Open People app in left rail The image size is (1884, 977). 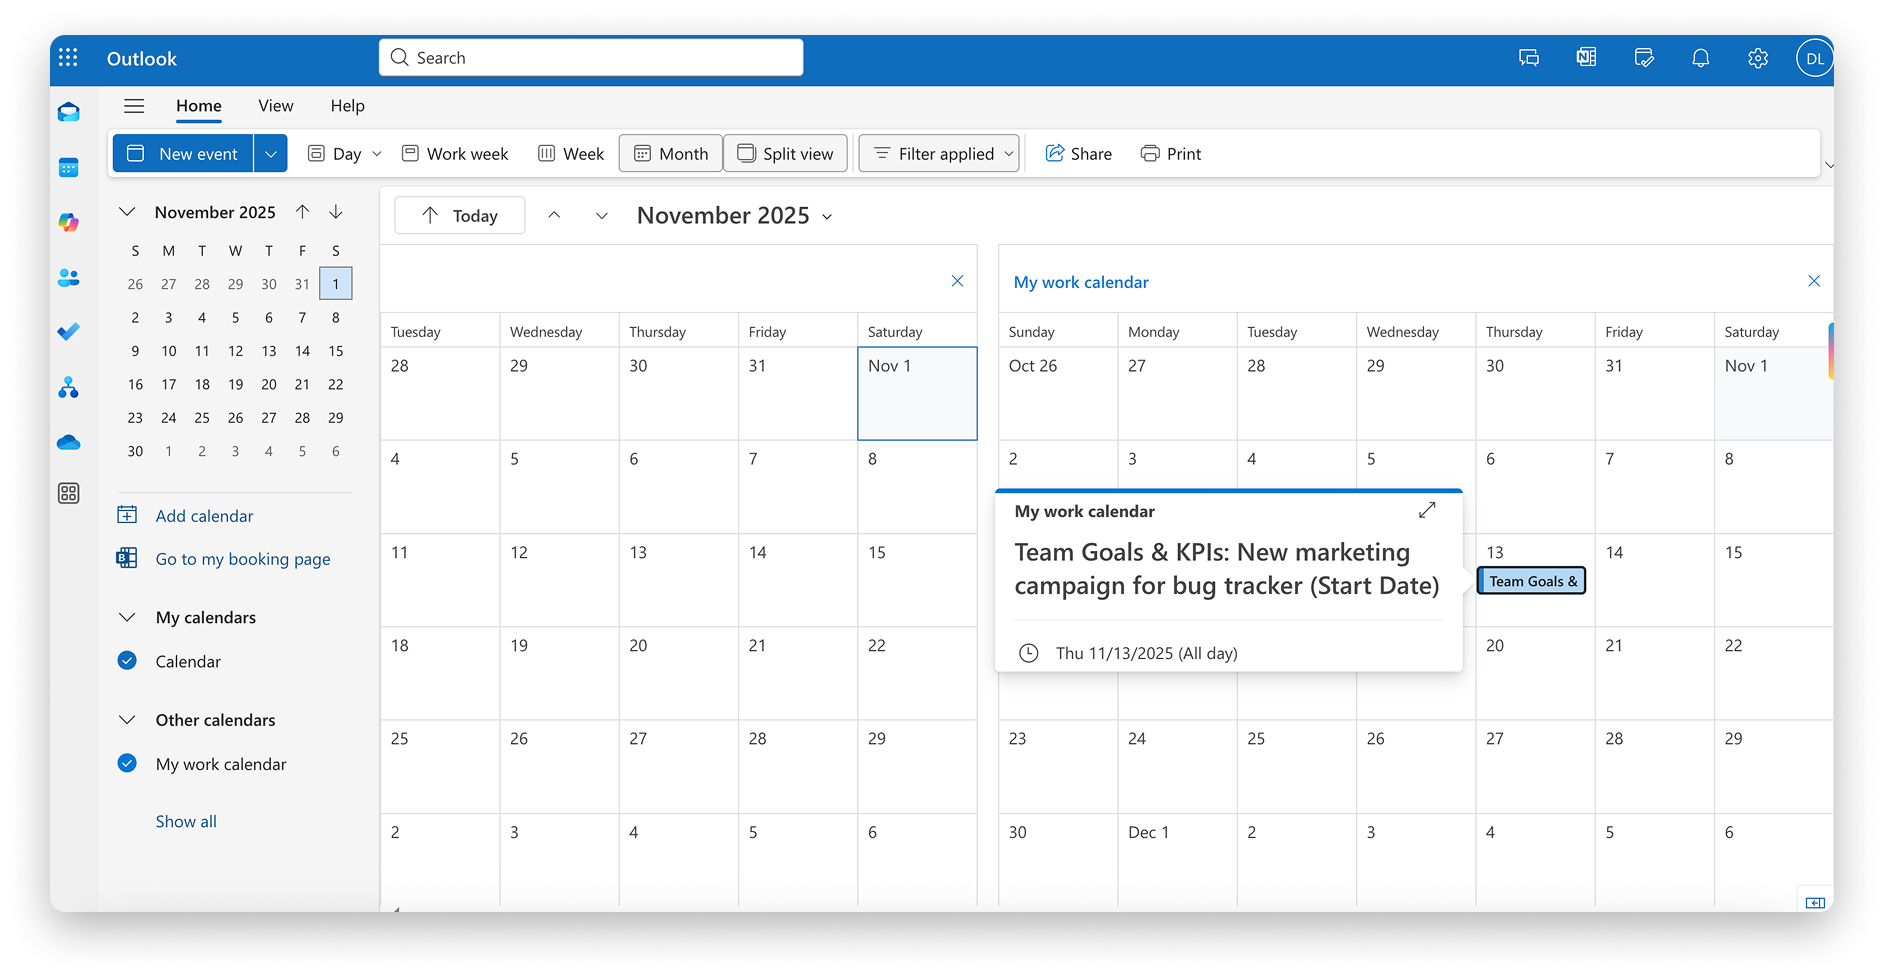(x=68, y=278)
